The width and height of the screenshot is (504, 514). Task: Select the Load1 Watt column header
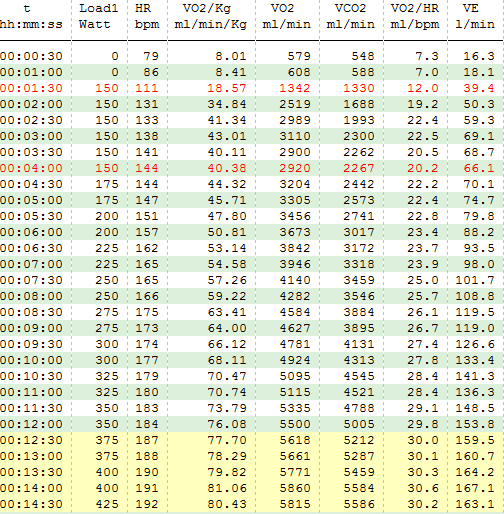pos(99,16)
